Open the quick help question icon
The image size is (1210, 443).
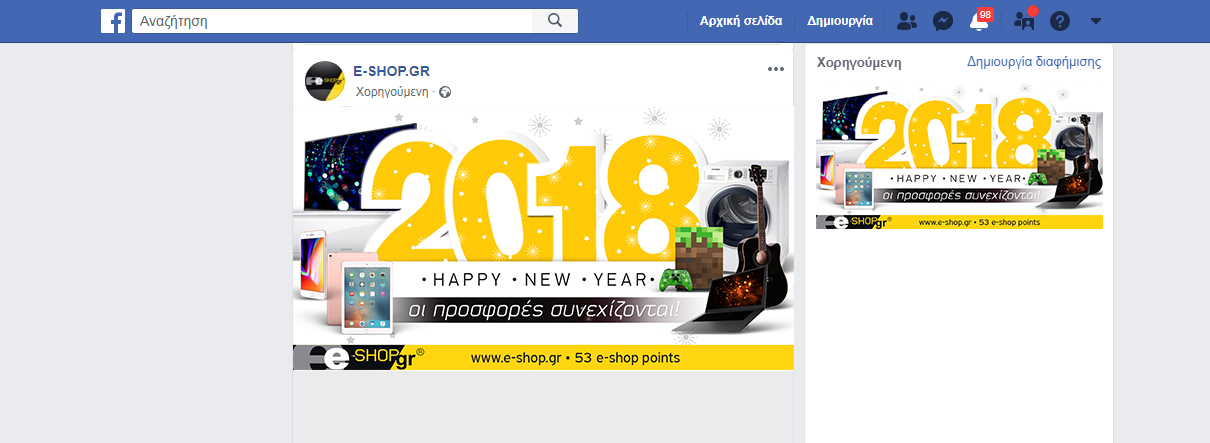(x=1060, y=20)
